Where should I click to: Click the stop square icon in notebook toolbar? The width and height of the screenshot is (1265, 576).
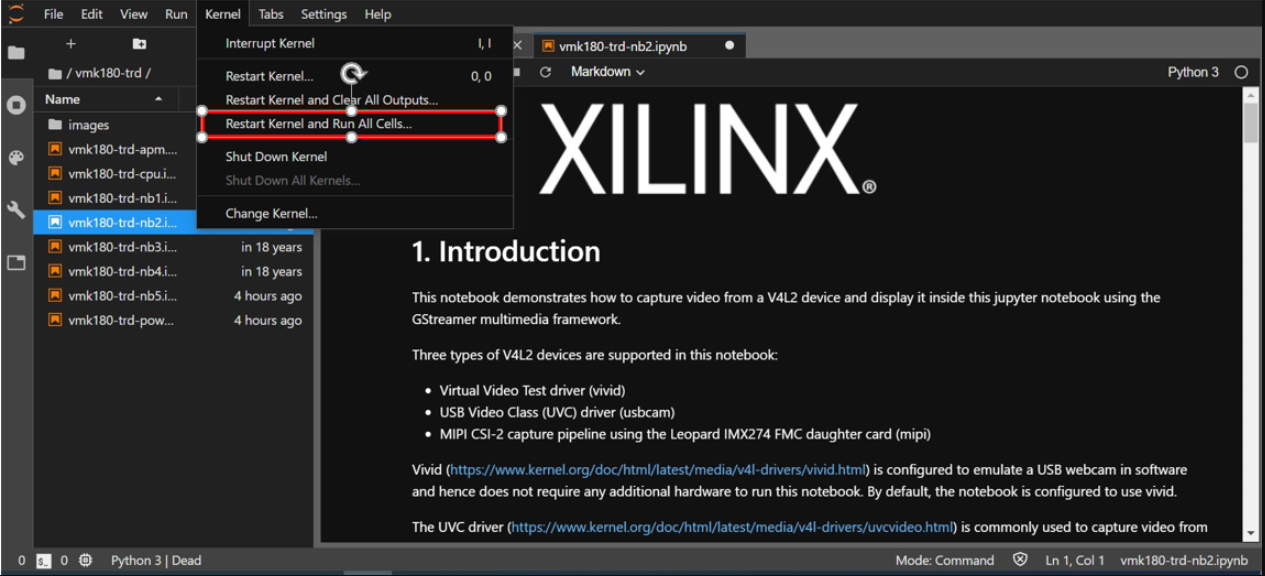(517, 72)
